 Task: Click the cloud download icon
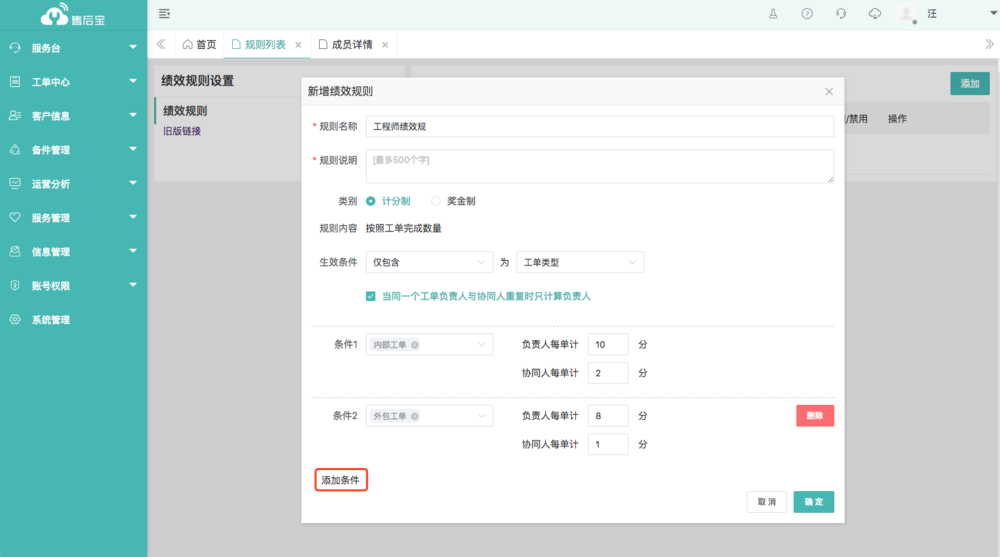tap(874, 13)
